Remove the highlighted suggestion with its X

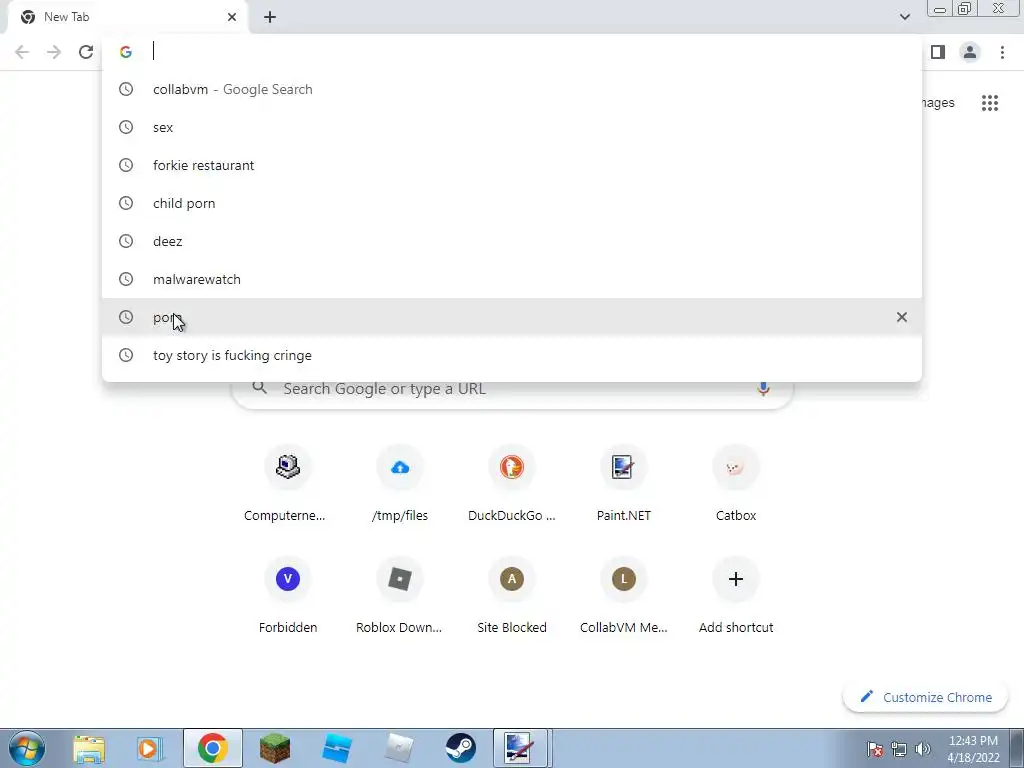tap(902, 317)
